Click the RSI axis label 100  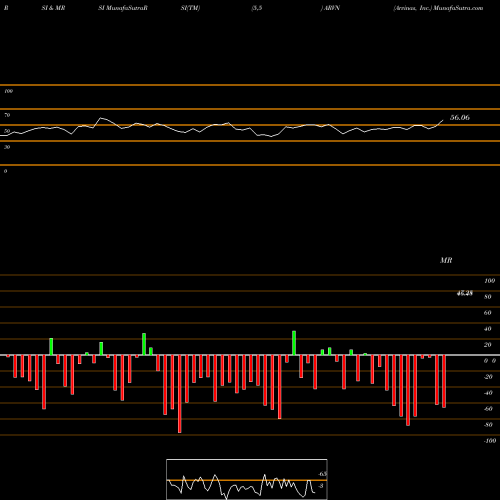click(9, 91)
